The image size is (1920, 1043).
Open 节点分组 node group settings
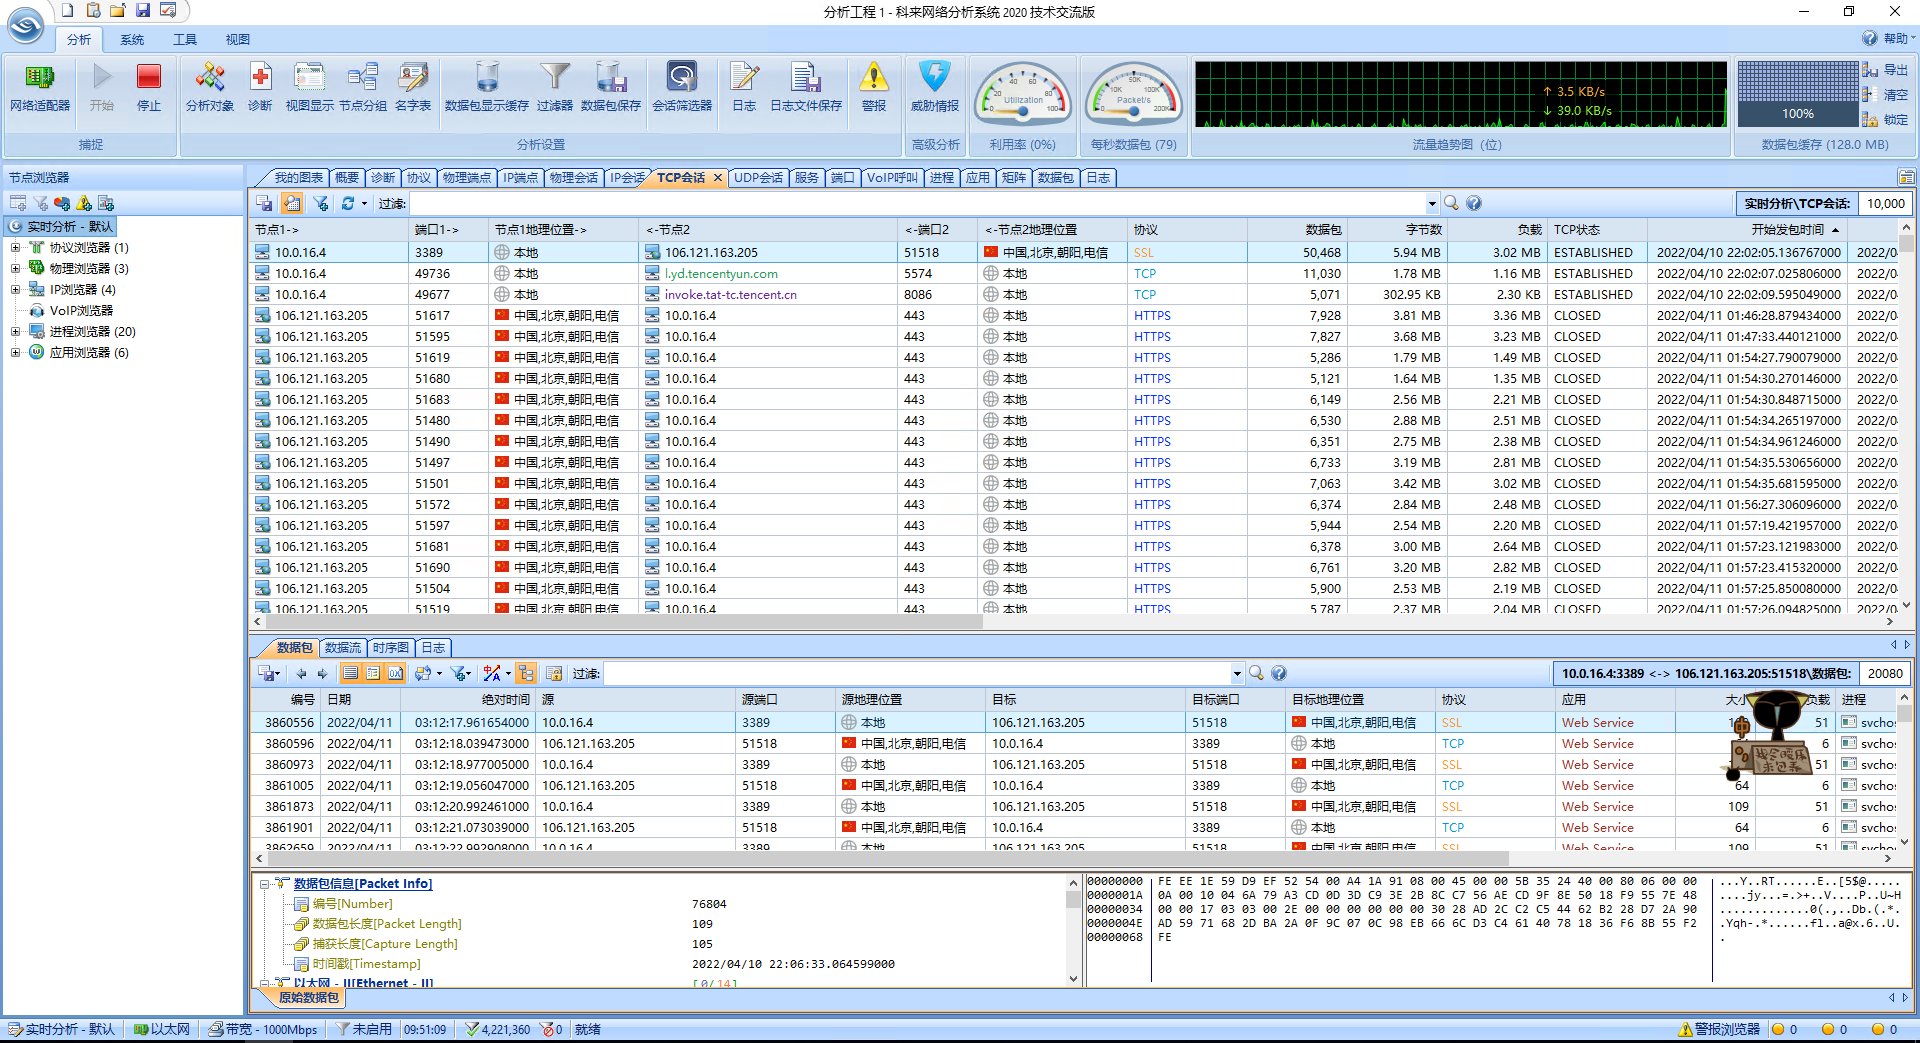[x=362, y=87]
